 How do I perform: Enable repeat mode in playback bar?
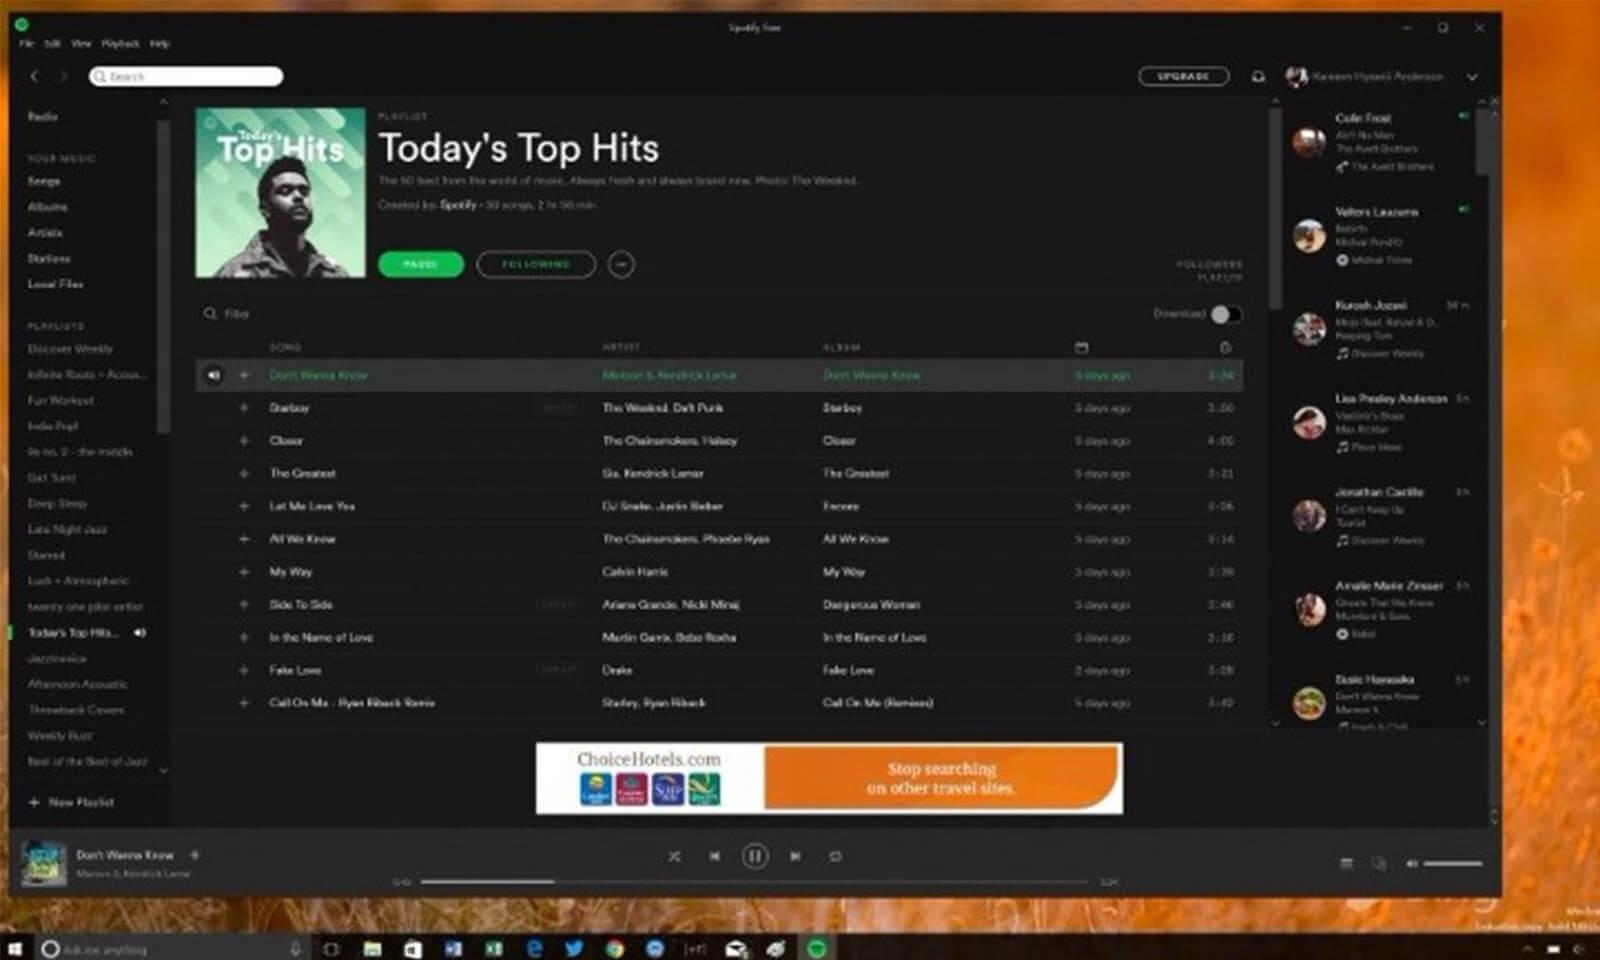(837, 856)
